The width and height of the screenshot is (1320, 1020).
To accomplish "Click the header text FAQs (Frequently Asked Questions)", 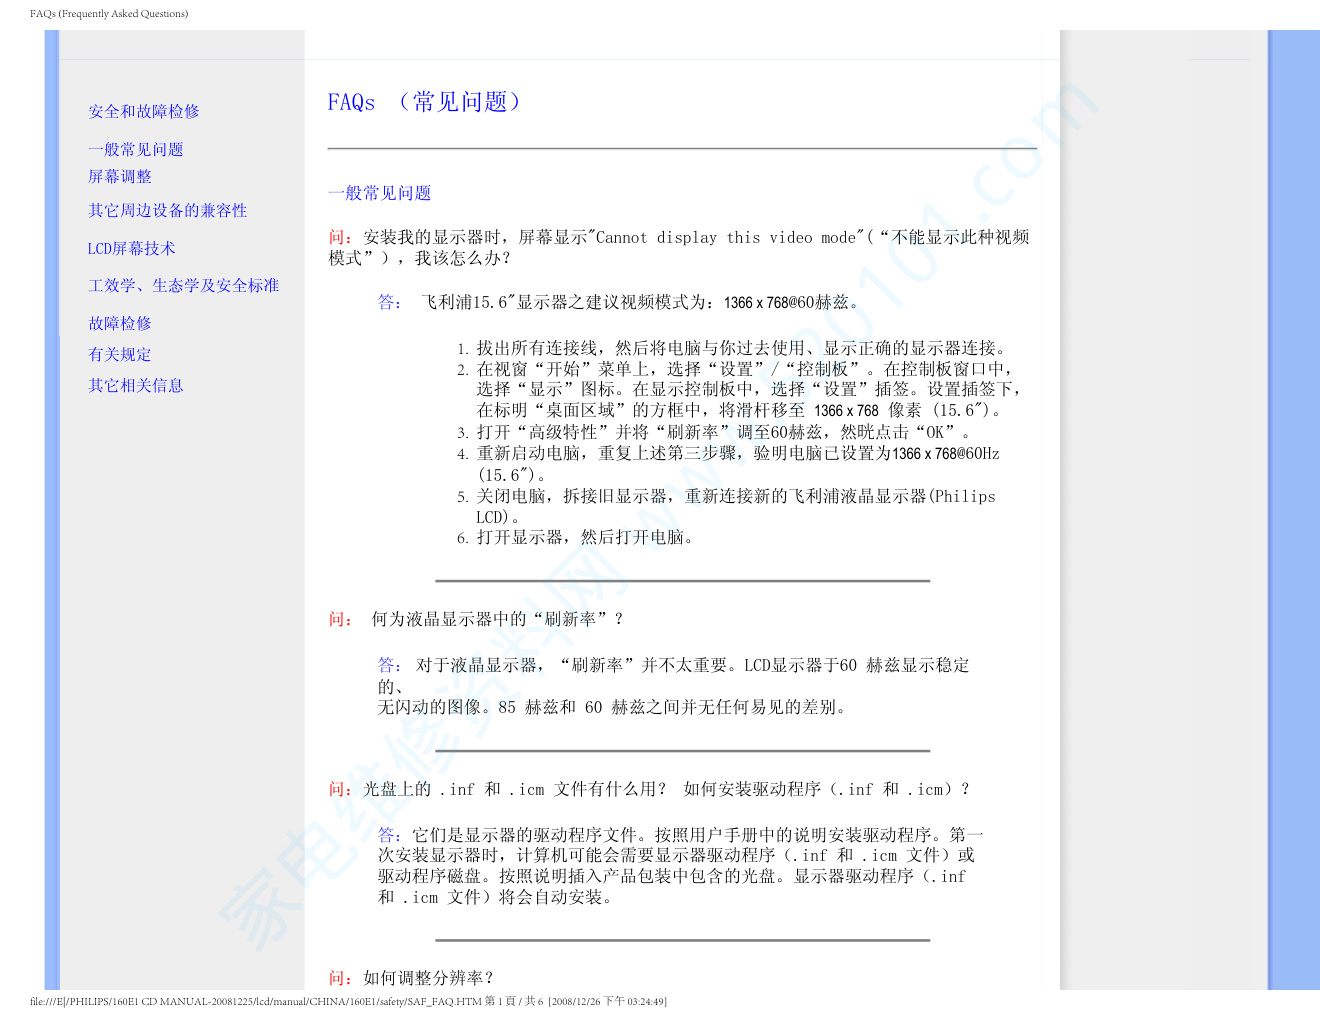I will (x=109, y=14).
